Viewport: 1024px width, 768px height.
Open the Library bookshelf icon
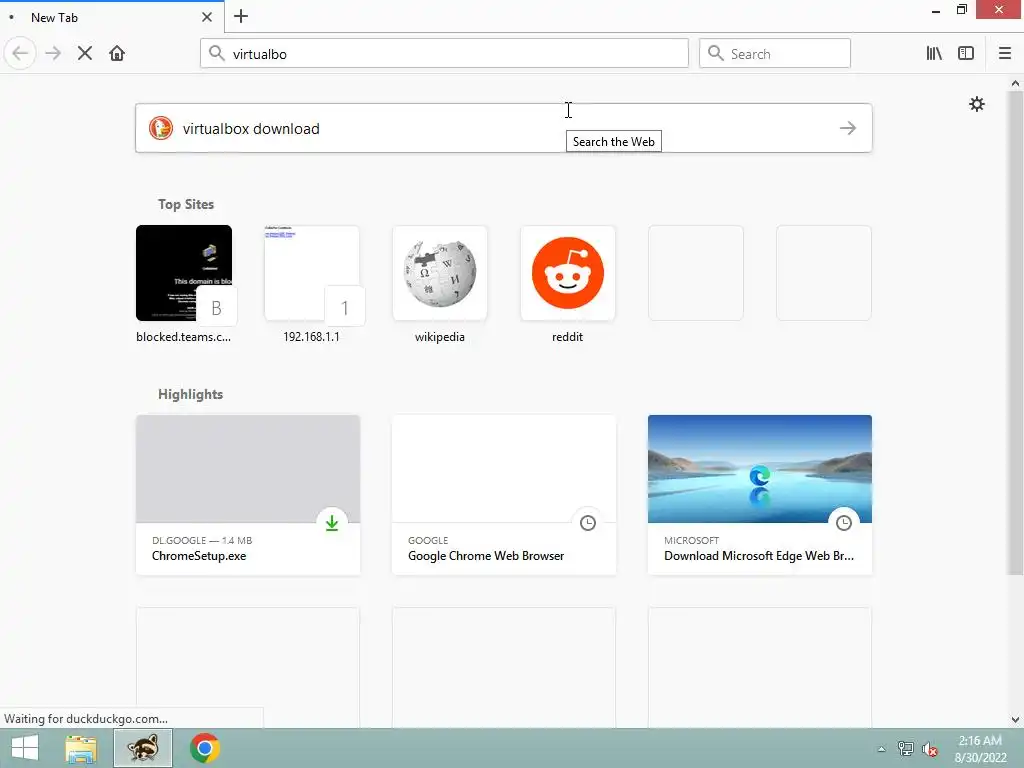click(934, 54)
